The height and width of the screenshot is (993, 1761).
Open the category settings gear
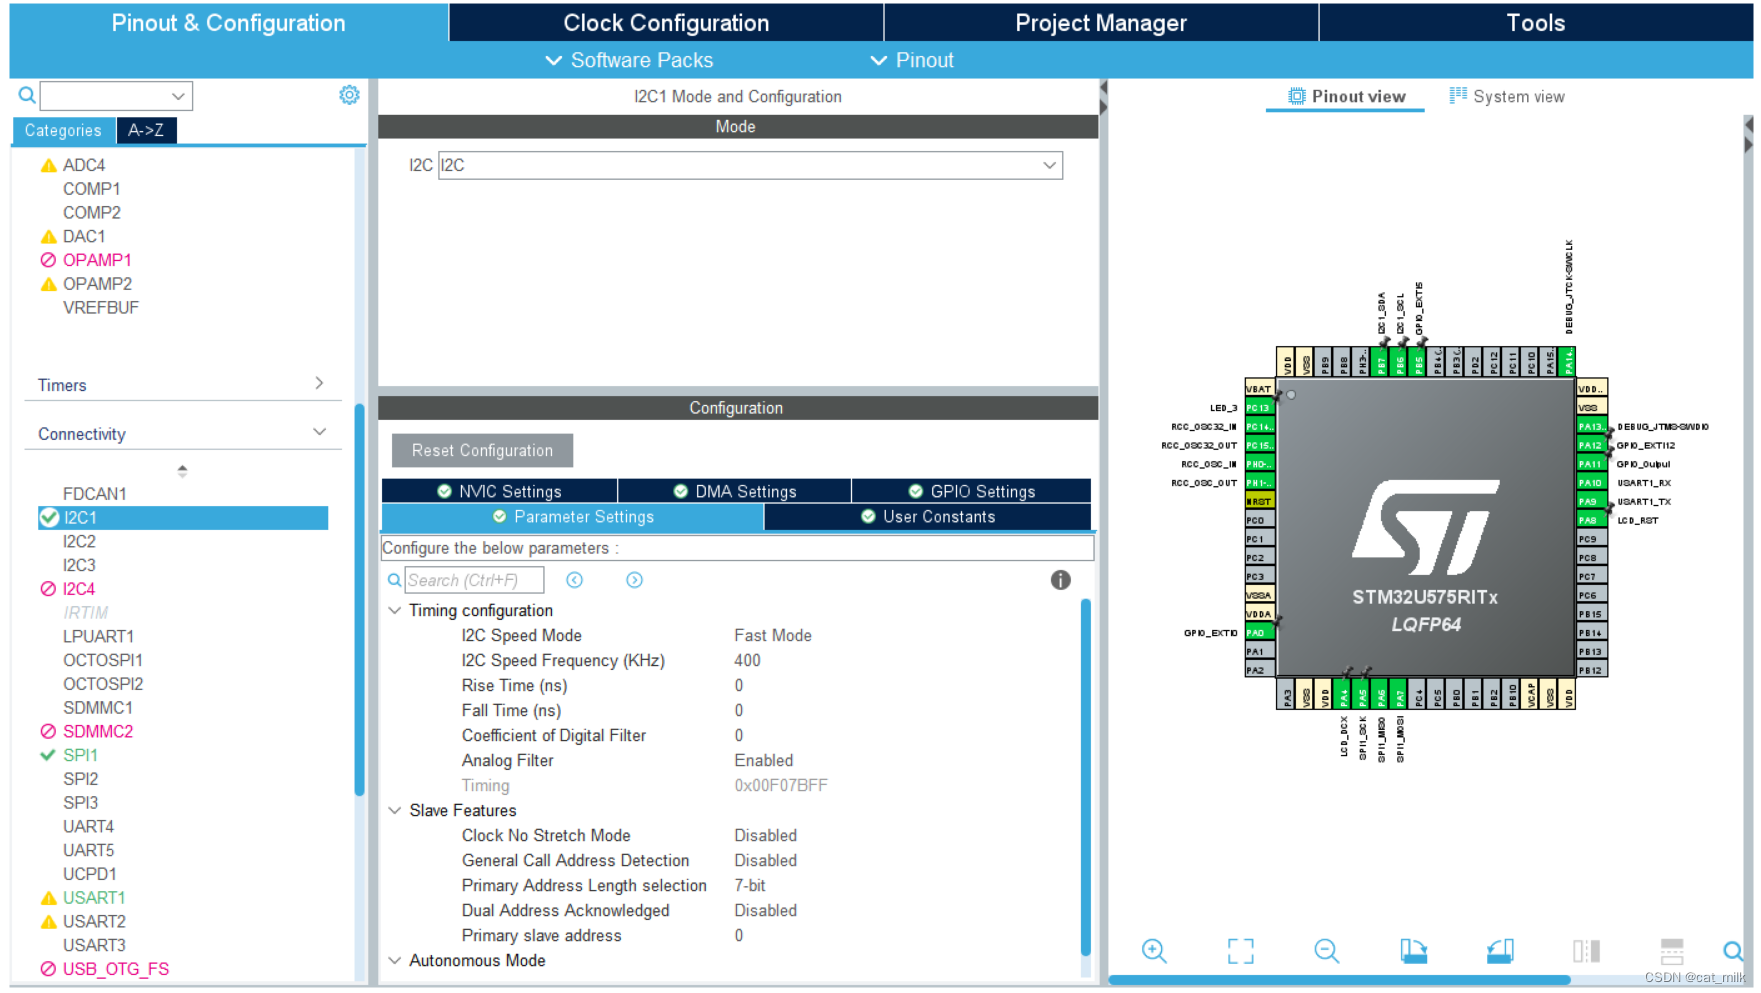click(x=349, y=95)
